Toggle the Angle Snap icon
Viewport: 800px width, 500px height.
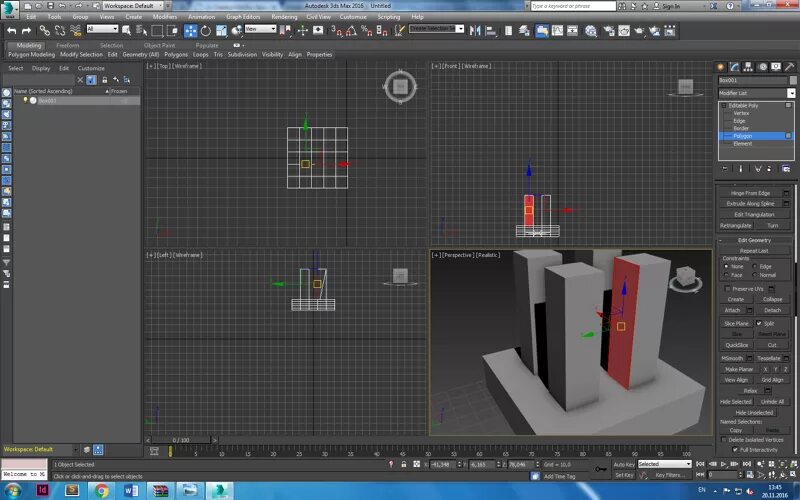click(351, 31)
